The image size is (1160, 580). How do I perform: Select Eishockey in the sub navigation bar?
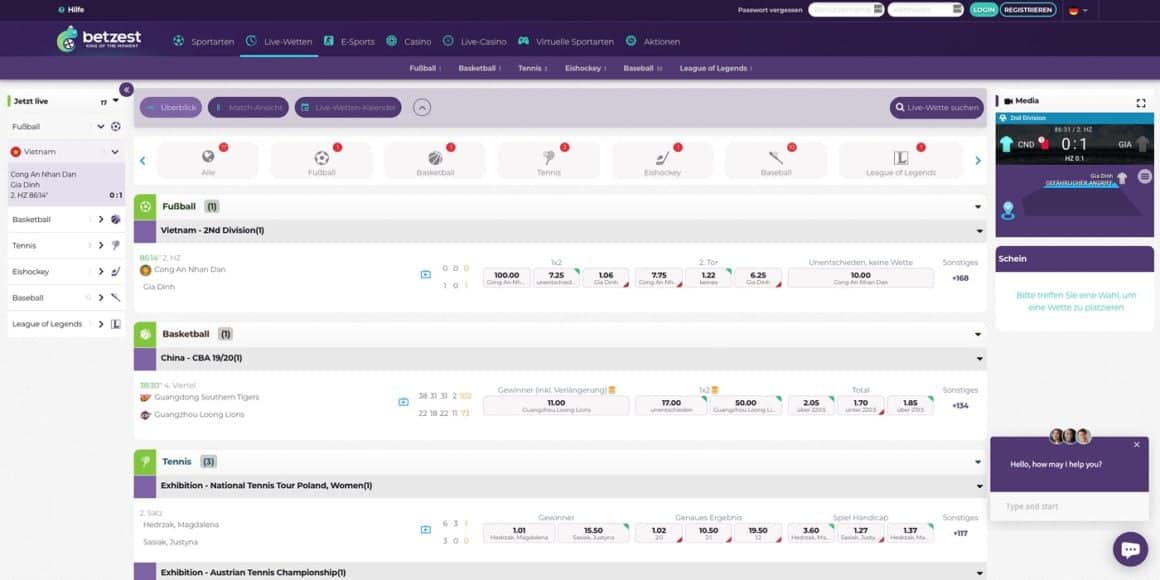(584, 68)
